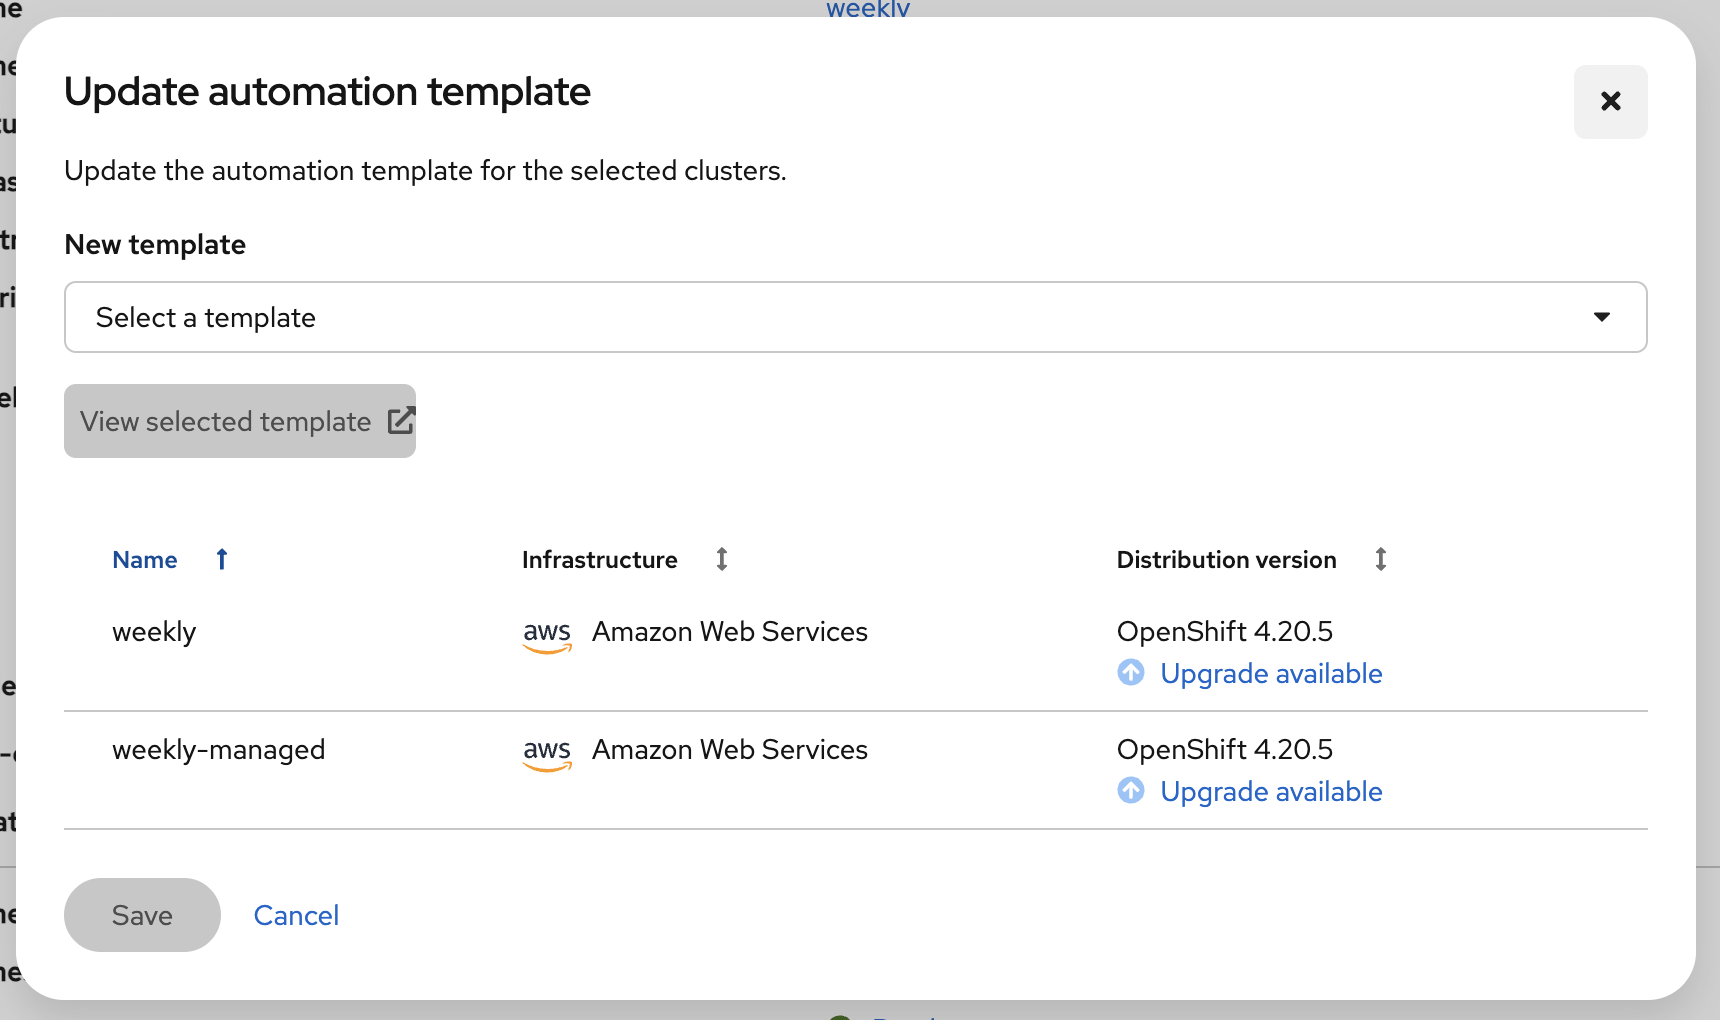Sort by Infrastructure column header
1720x1020 pixels.
(599, 560)
